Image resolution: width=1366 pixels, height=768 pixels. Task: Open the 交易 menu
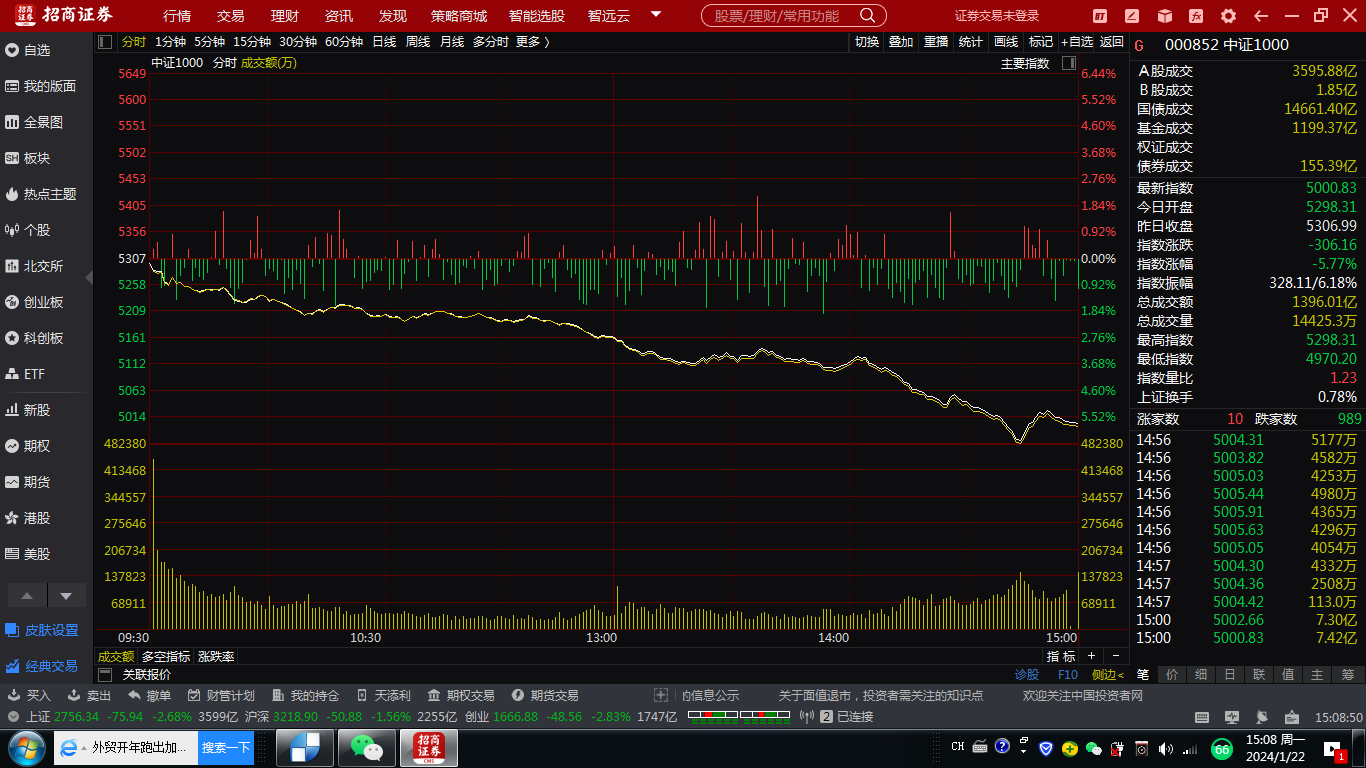231,16
